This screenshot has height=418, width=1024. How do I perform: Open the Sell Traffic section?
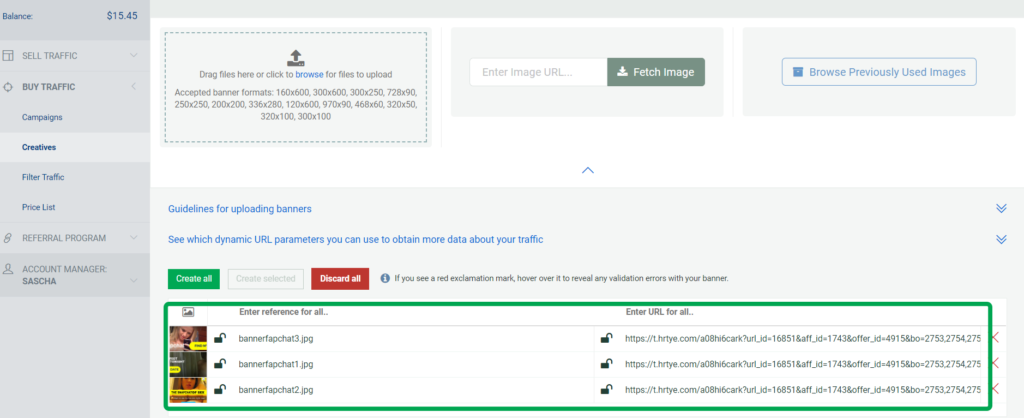pyautogui.click(x=50, y=56)
